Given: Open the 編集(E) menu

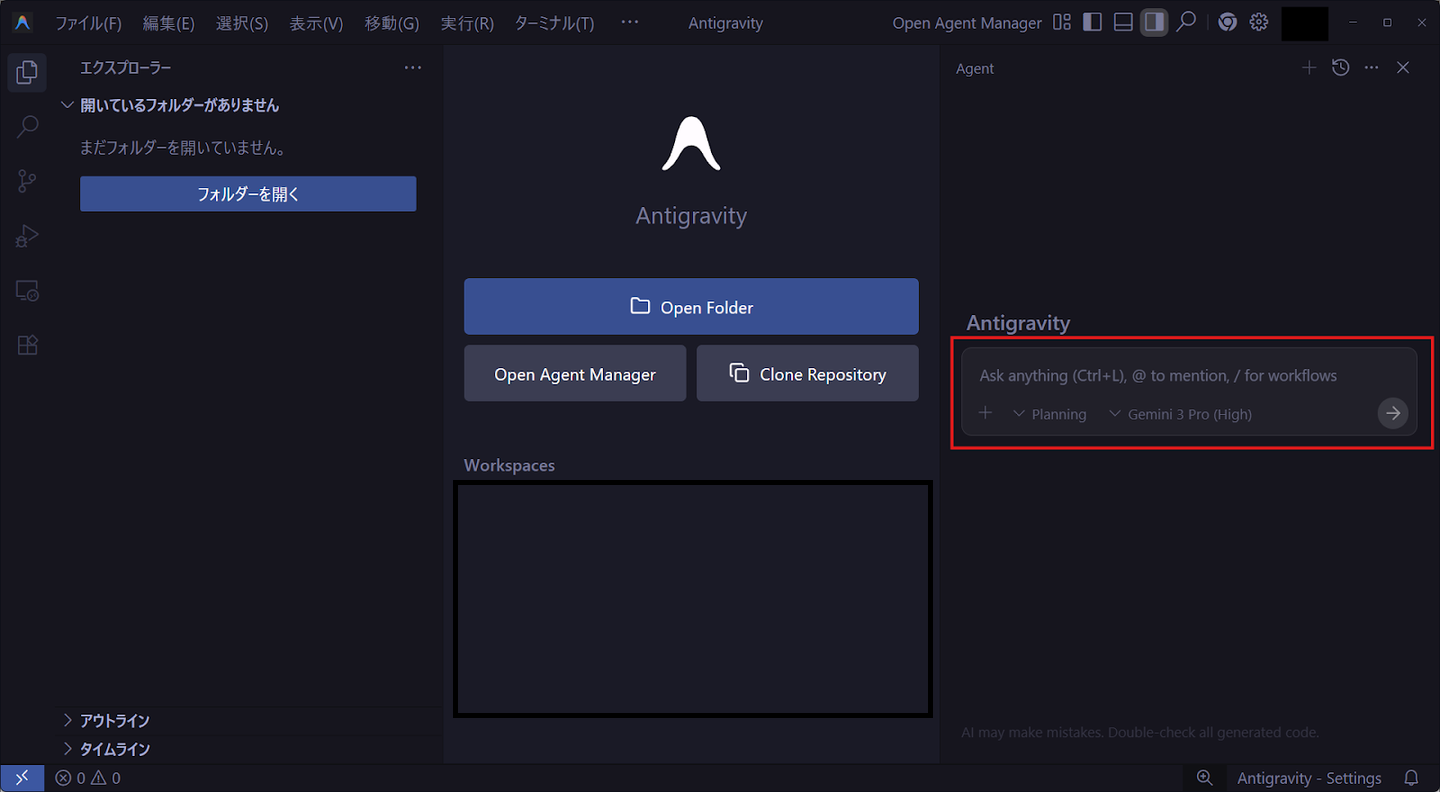Looking at the screenshot, I should [x=169, y=23].
